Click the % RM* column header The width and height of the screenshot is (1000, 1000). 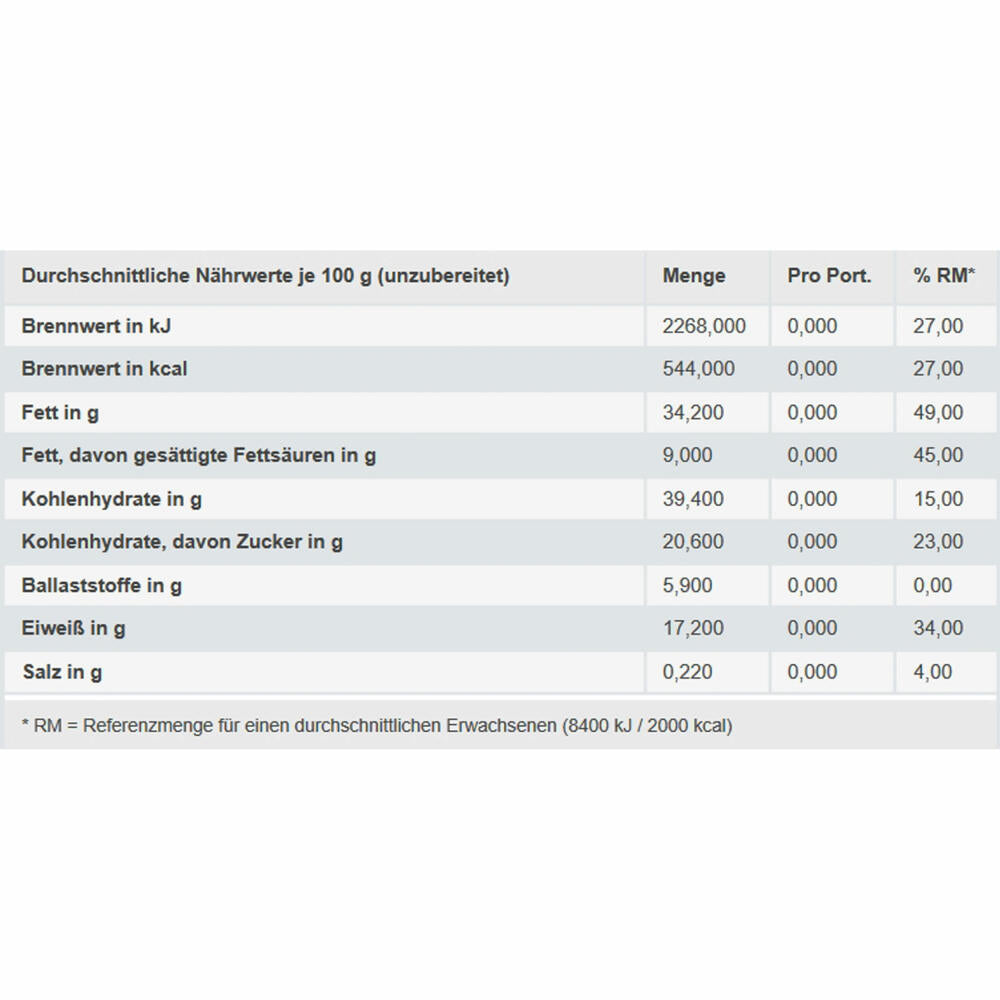pyautogui.click(x=944, y=276)
